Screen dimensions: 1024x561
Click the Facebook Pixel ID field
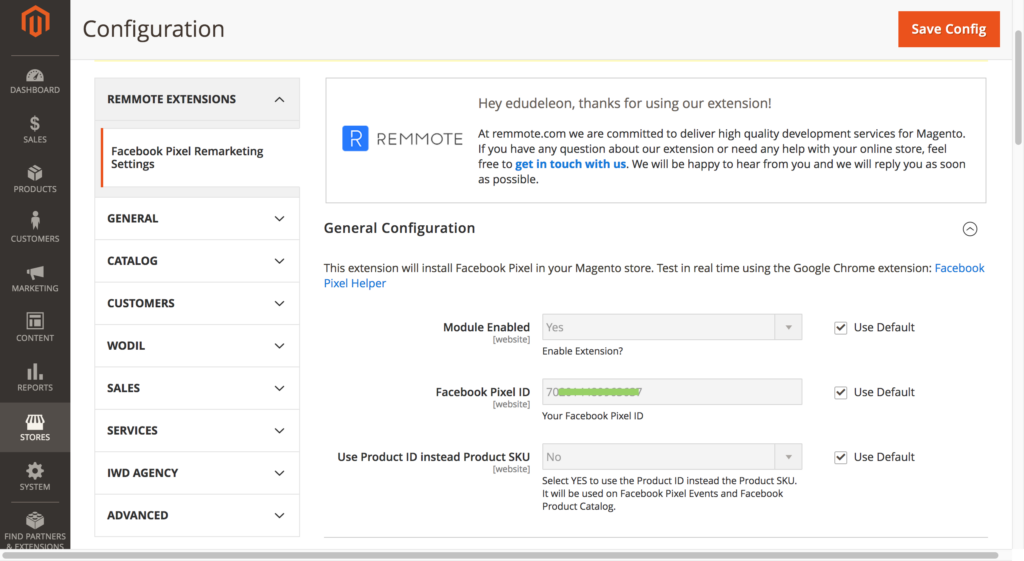[672, 392]
